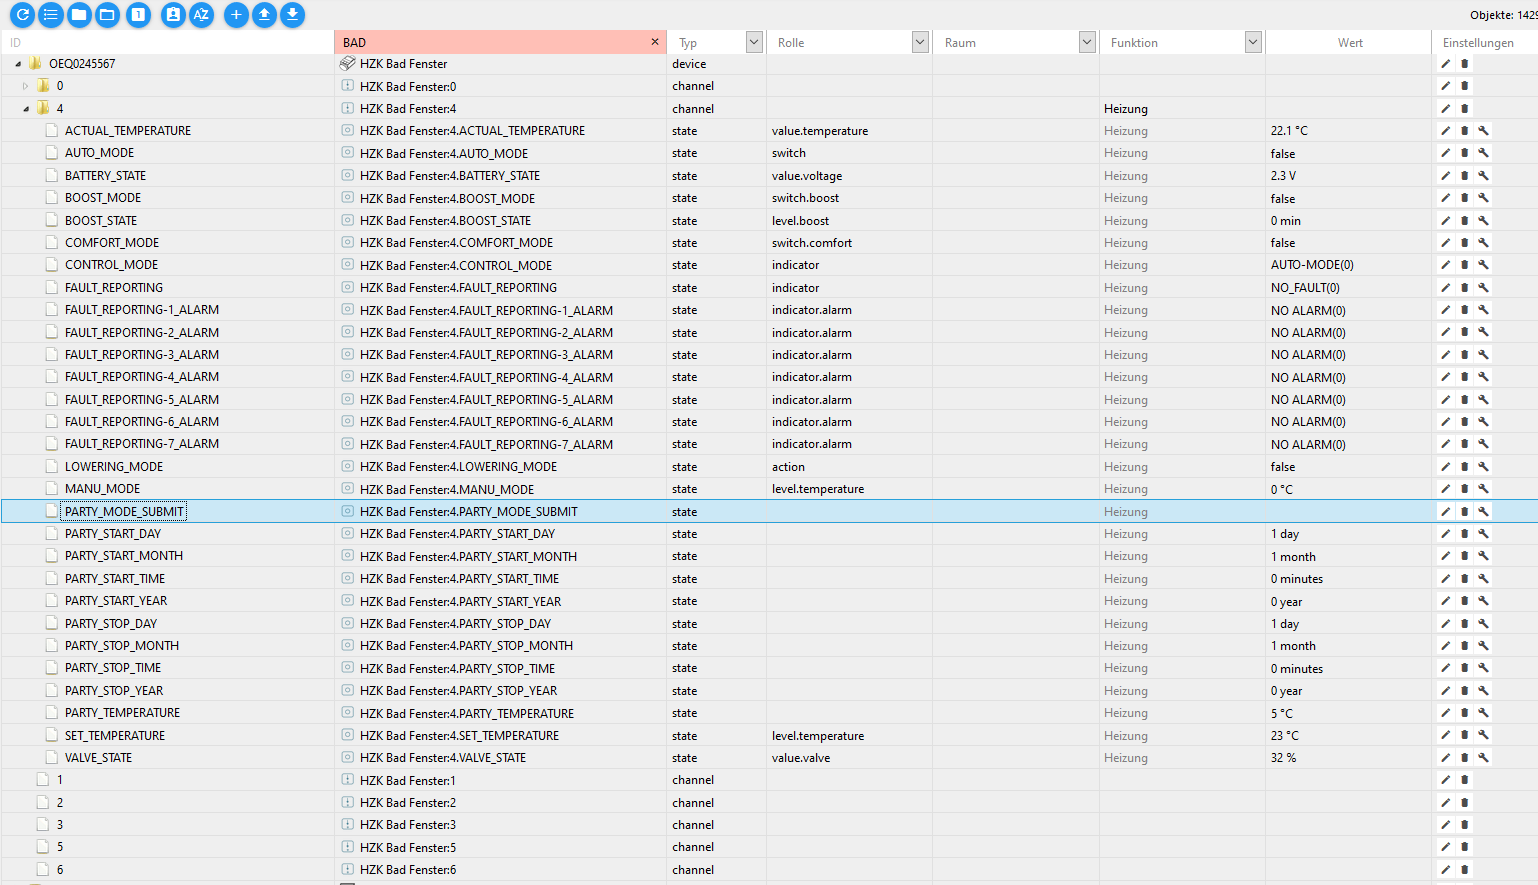The image size is (1538, 885).
Task: Click the 'value.valve' role cell
Action: (801, 758)
